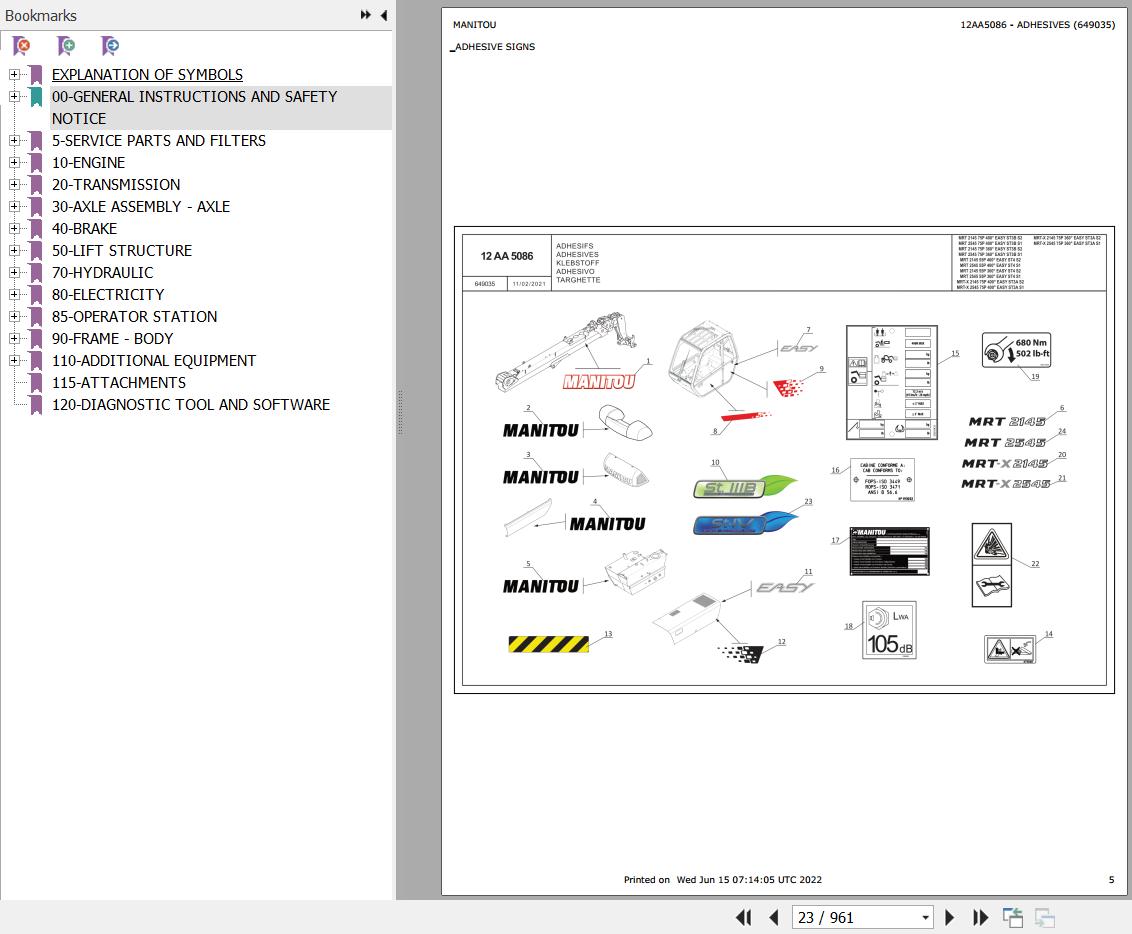
Task: Expand the 20-TRANSMISSION bookmark node
Action: tap(14, 184)
